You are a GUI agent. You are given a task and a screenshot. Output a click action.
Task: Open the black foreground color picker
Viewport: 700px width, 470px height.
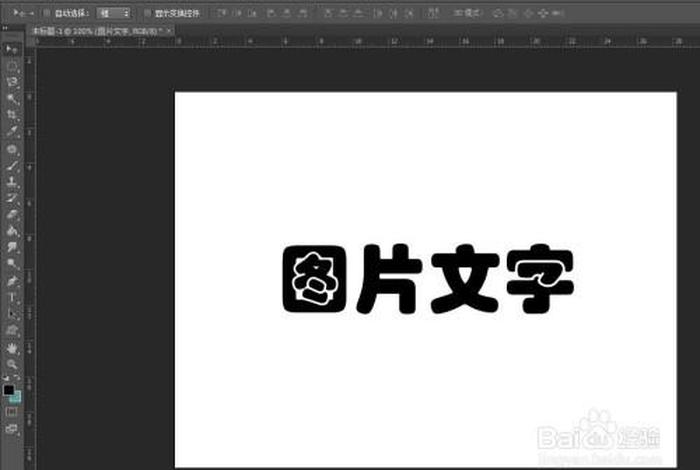(x=8, y=390)
